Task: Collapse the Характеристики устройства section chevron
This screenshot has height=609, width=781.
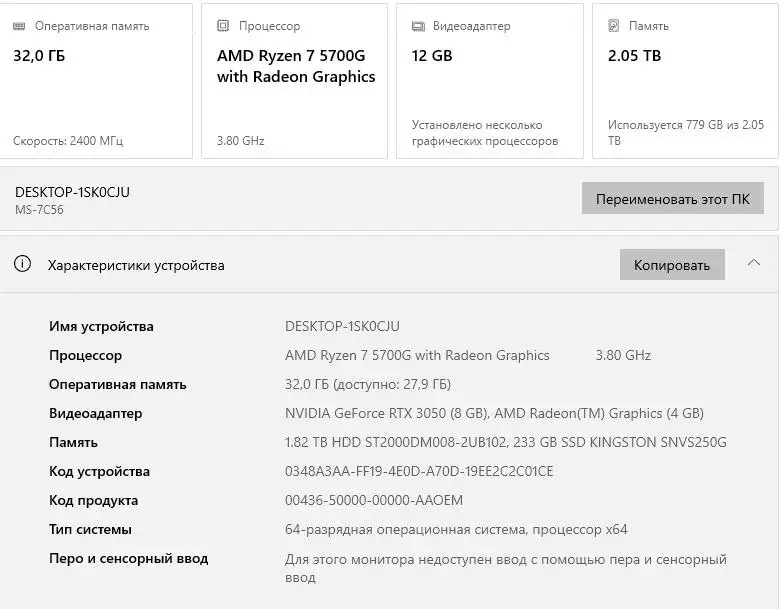Action: pos(754,262)
